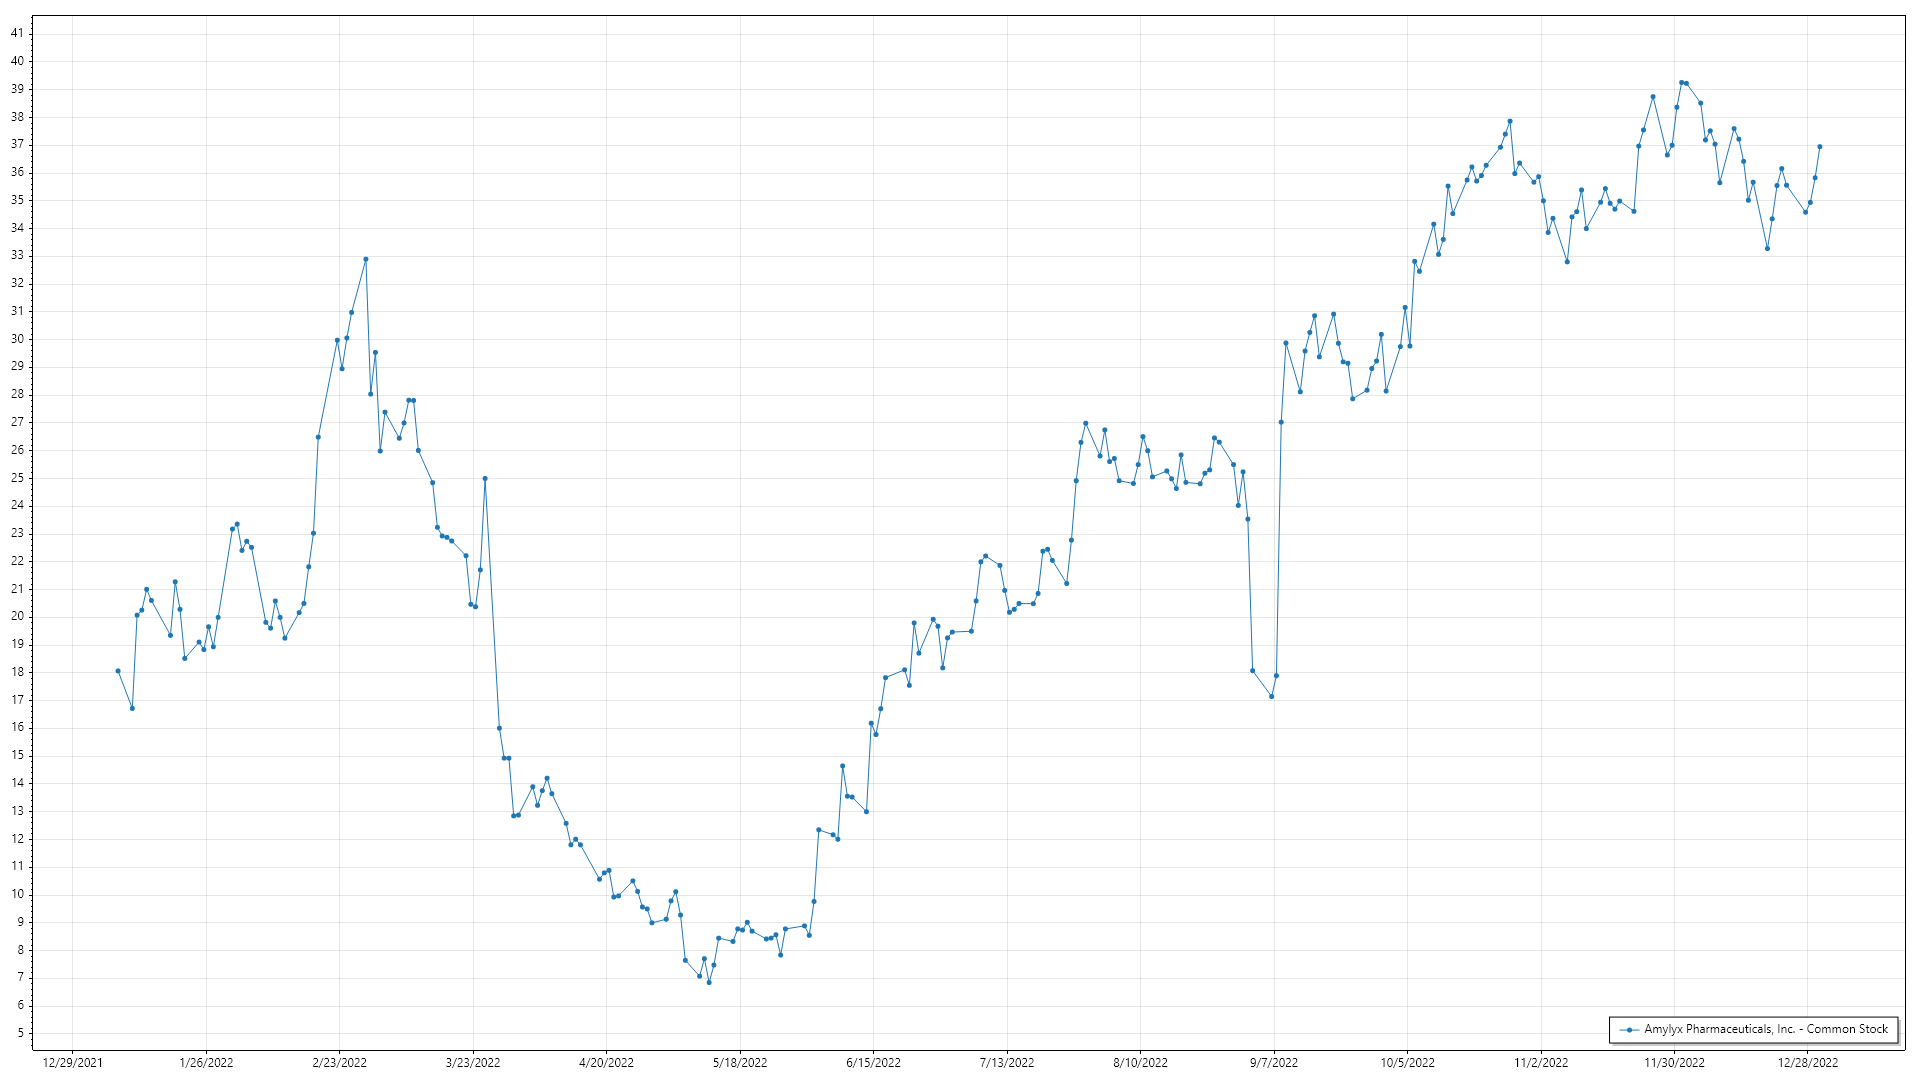
Task: Click the 23 label on the y-axis
Action: click(17, 533)
